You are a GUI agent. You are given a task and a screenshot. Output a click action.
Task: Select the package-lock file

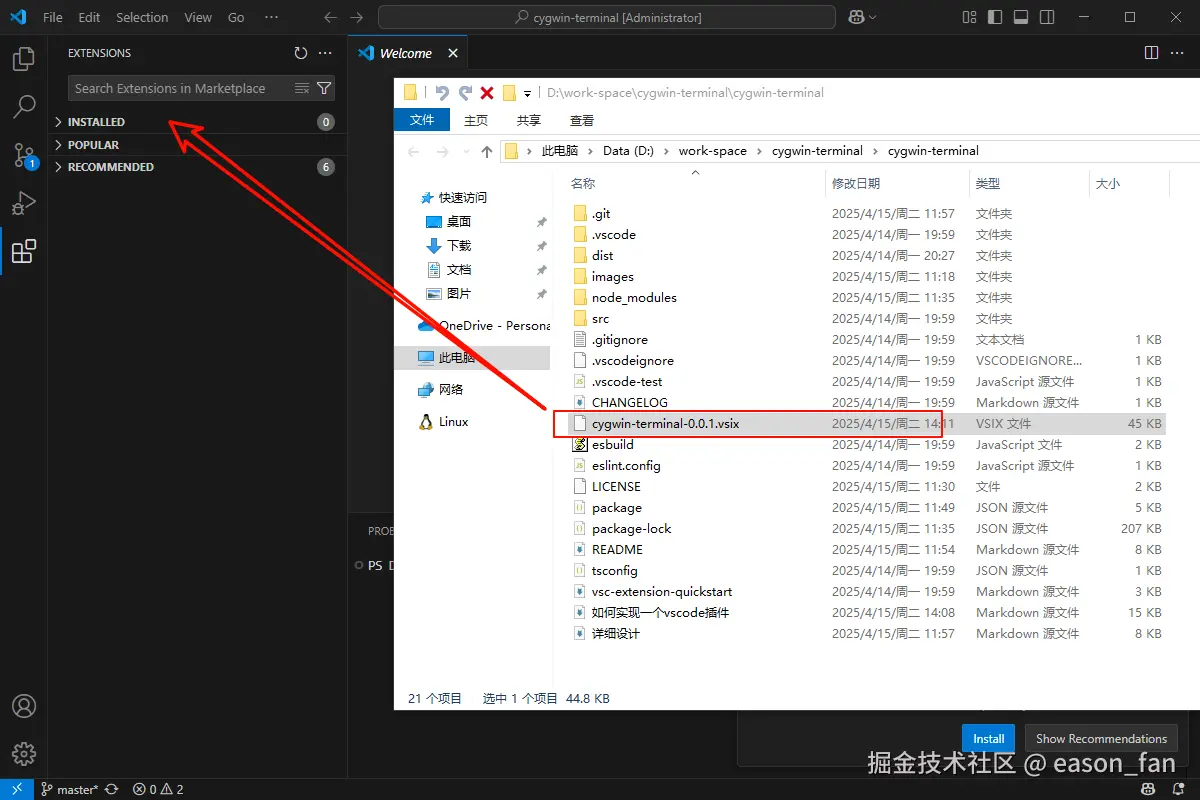[631, 529]
